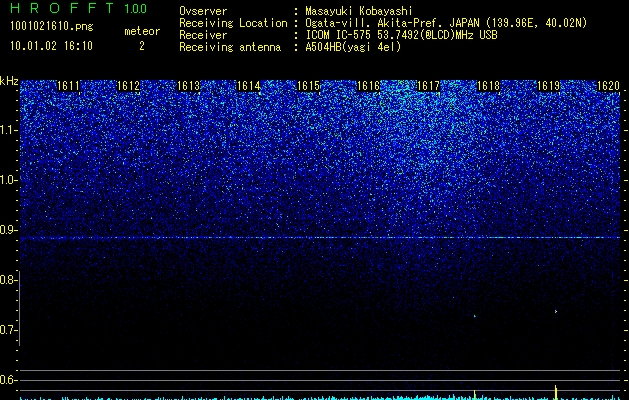Click the yellow power spike below 1619
The image size is (629, 400).
(x=556, y=392)
